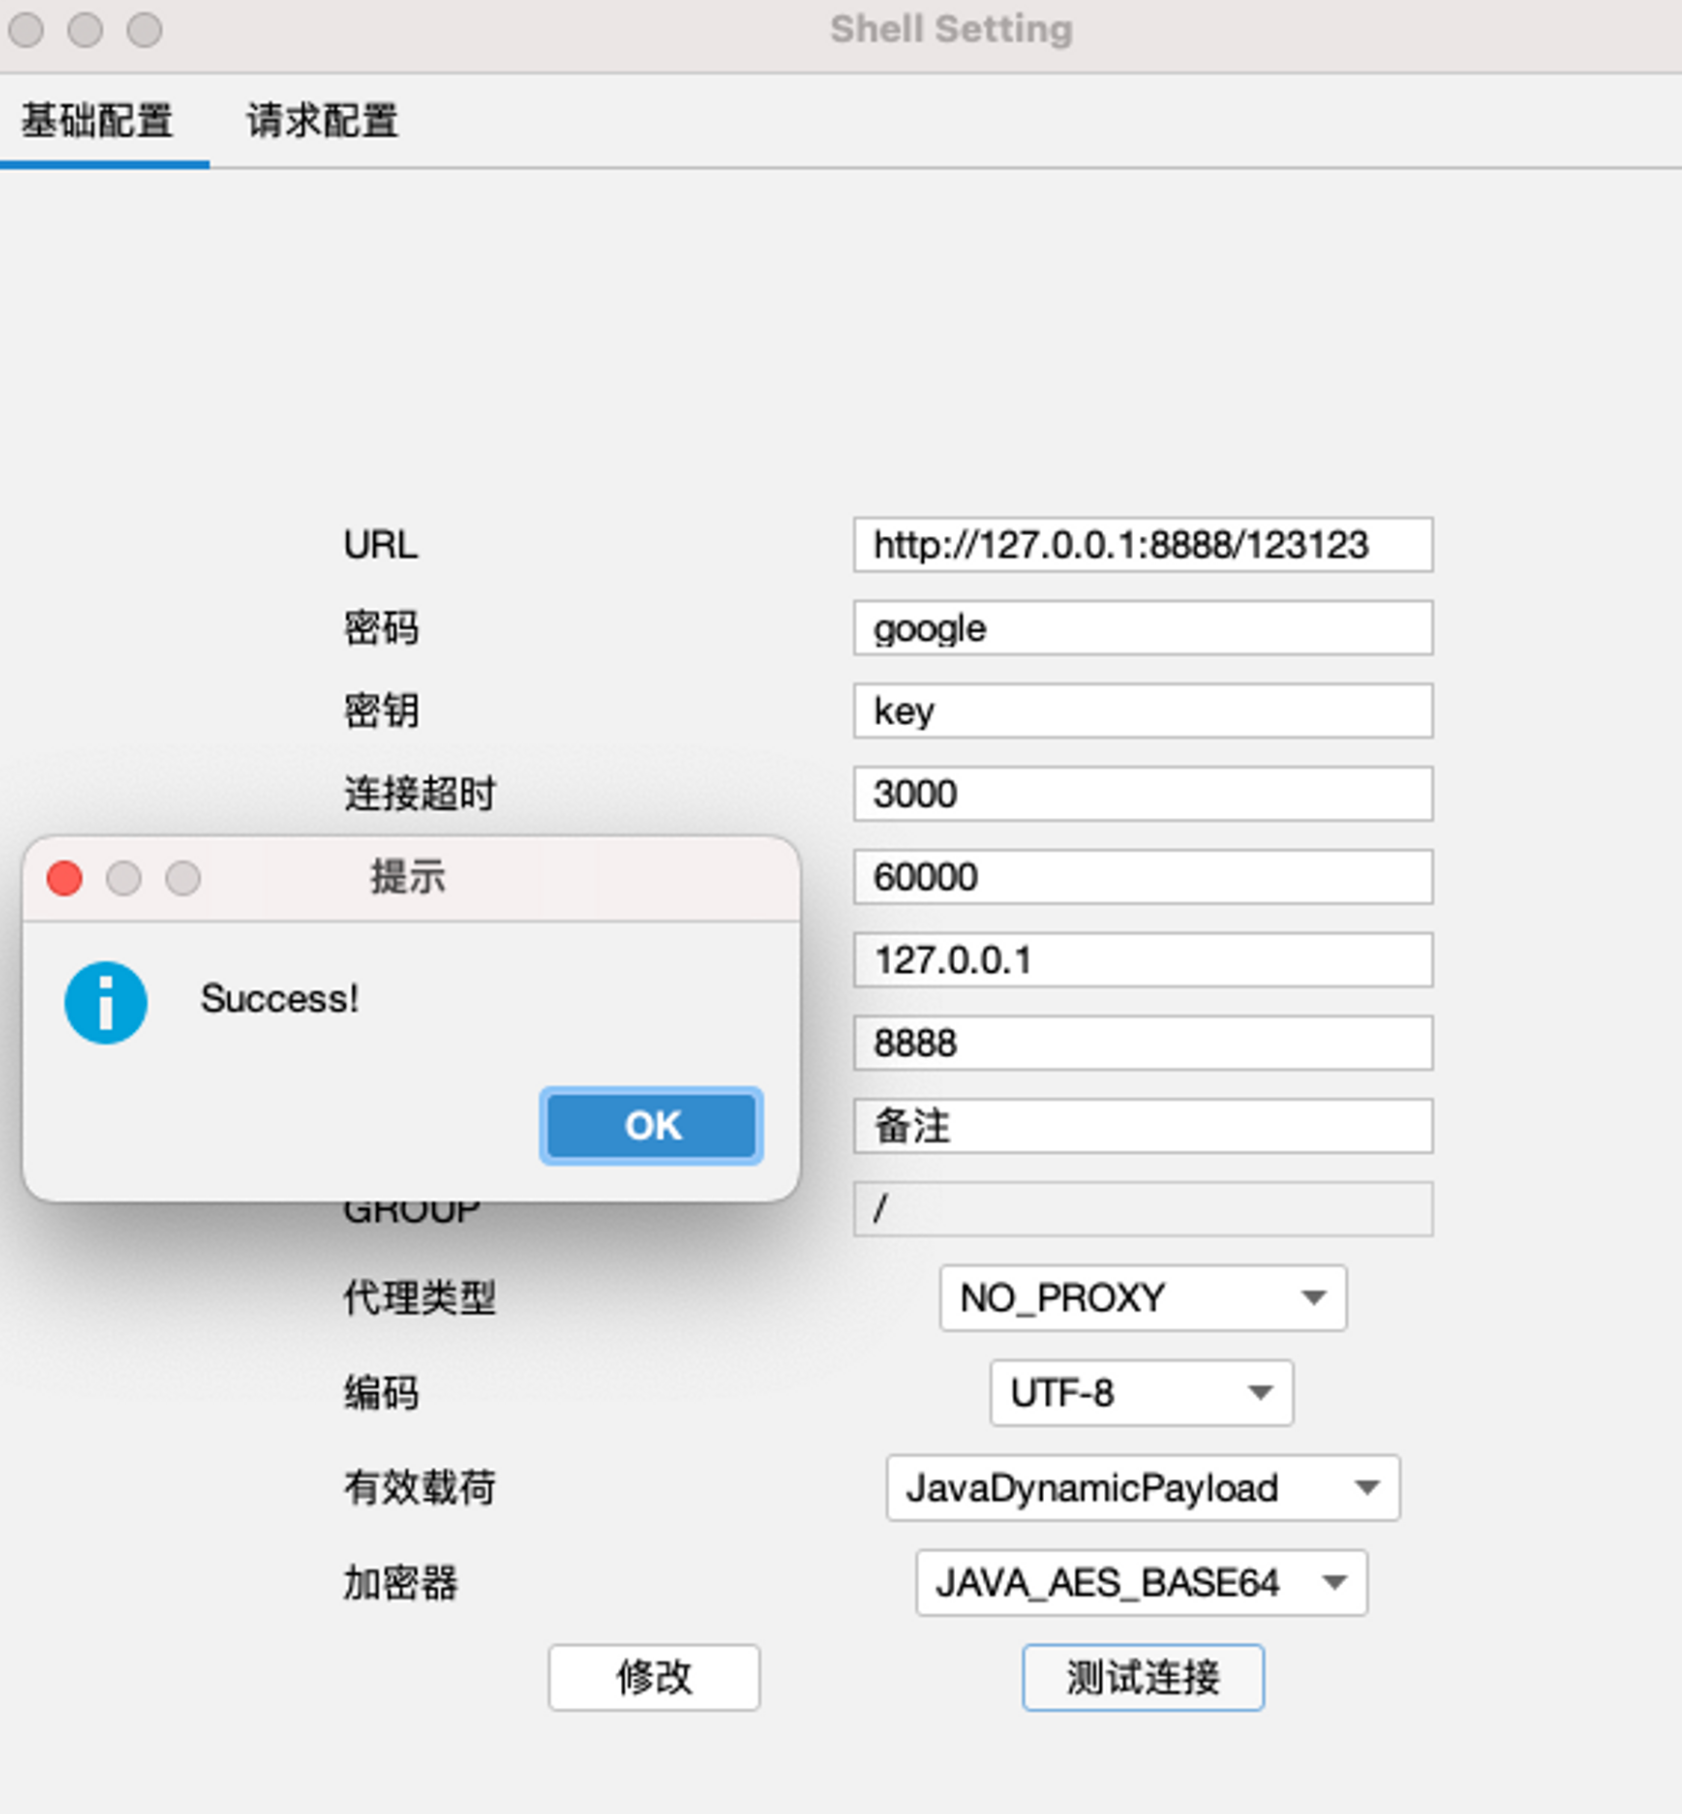1682x1814 pixels.
Task: Click the 提示 dialog title
Action: point(408,878)
